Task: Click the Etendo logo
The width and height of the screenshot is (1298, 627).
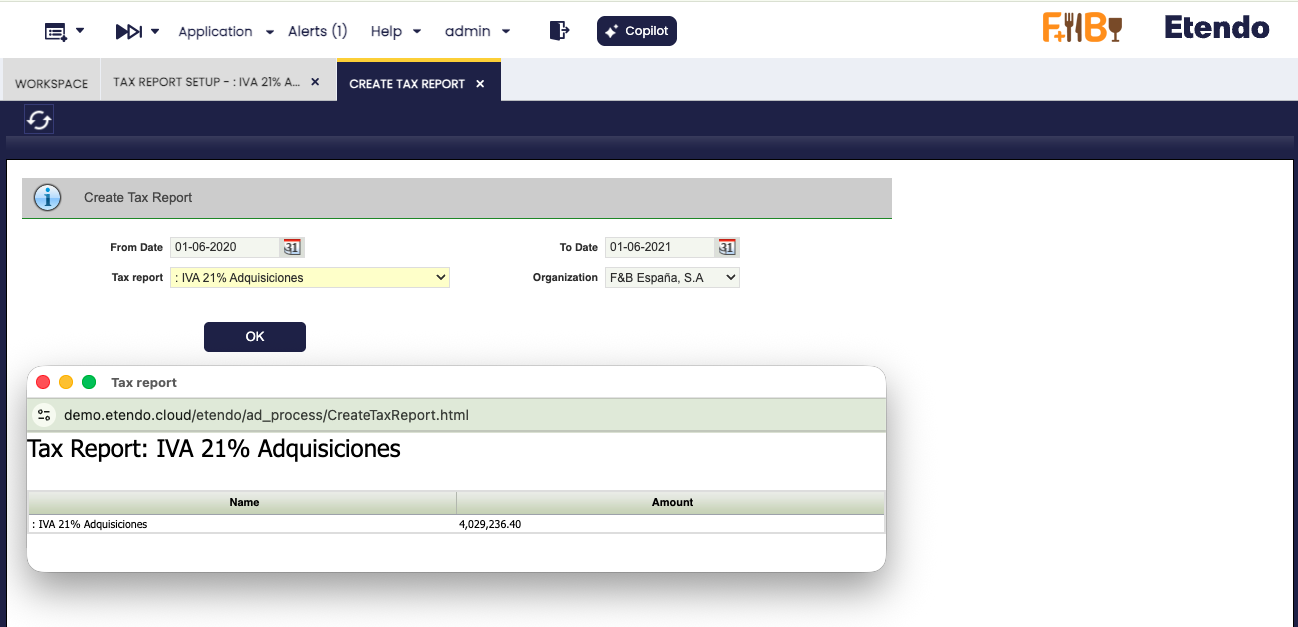Action: point(1217,28)
